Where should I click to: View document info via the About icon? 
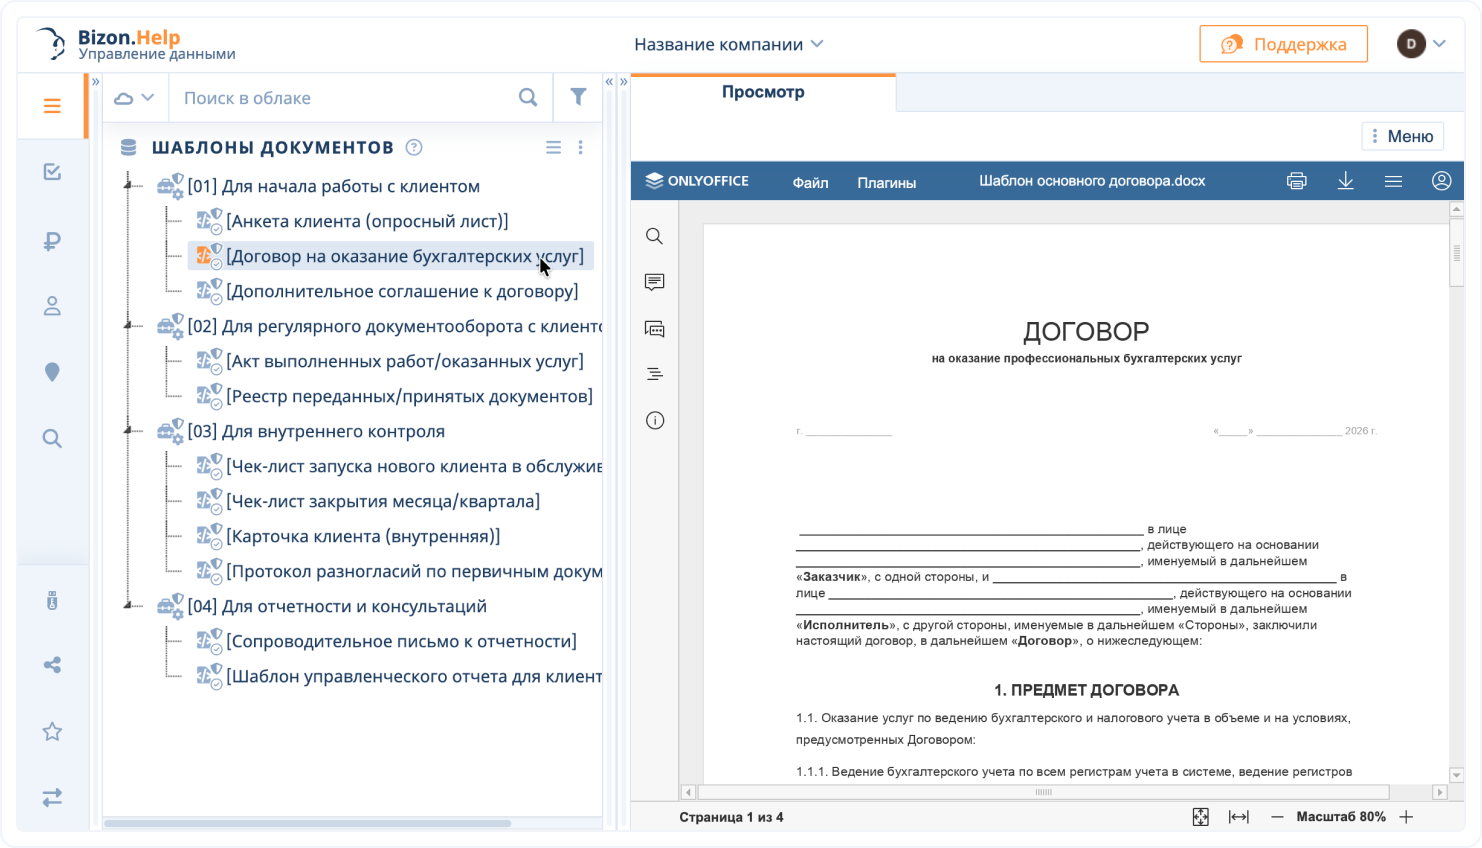coord(654,420)
